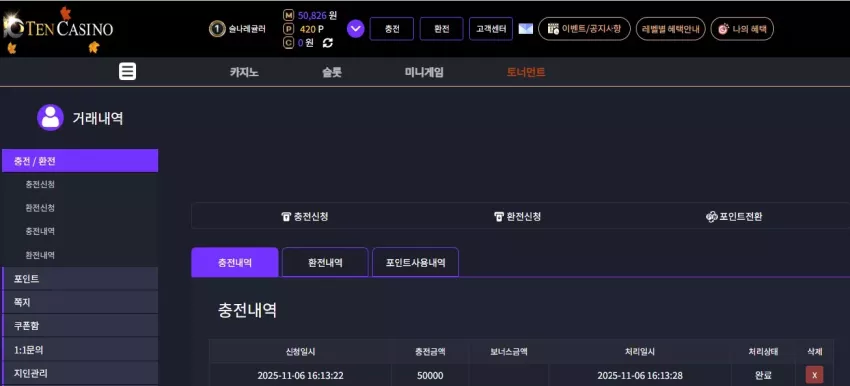Open 환전신청 in the sidebar
850x386 pixels.
[40, 208]
